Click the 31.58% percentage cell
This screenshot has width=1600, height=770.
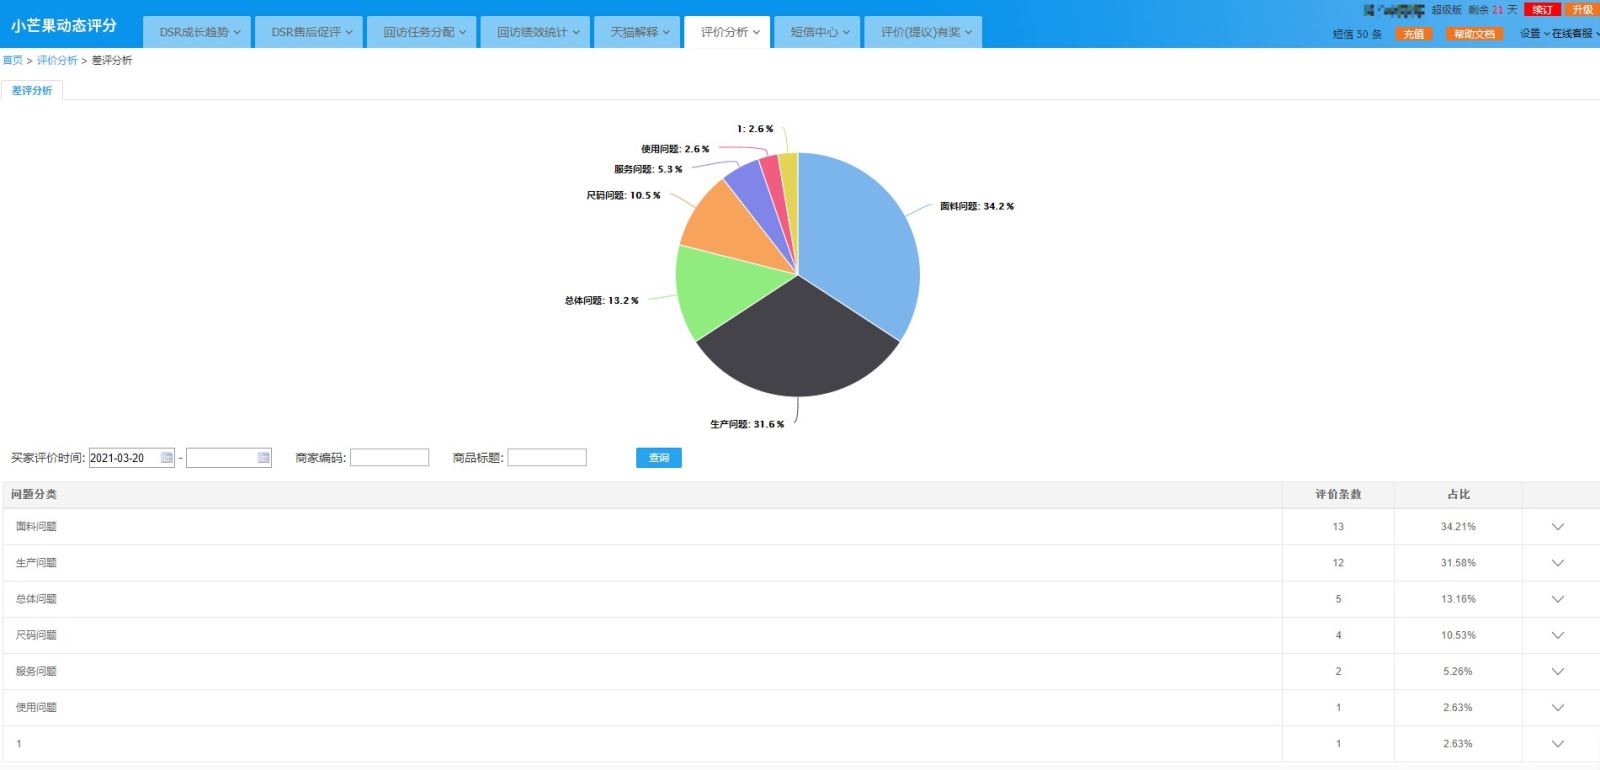[1458, 563]
